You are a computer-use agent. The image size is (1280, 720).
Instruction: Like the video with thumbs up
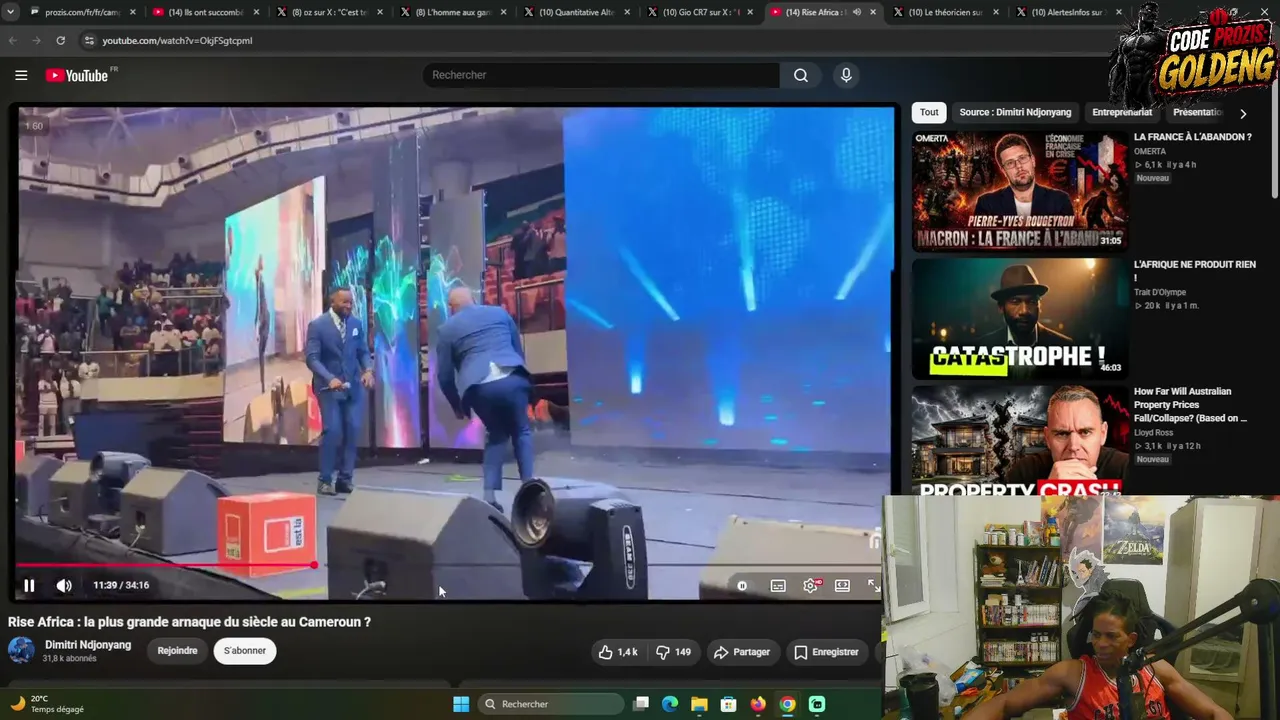click(618, 652)
